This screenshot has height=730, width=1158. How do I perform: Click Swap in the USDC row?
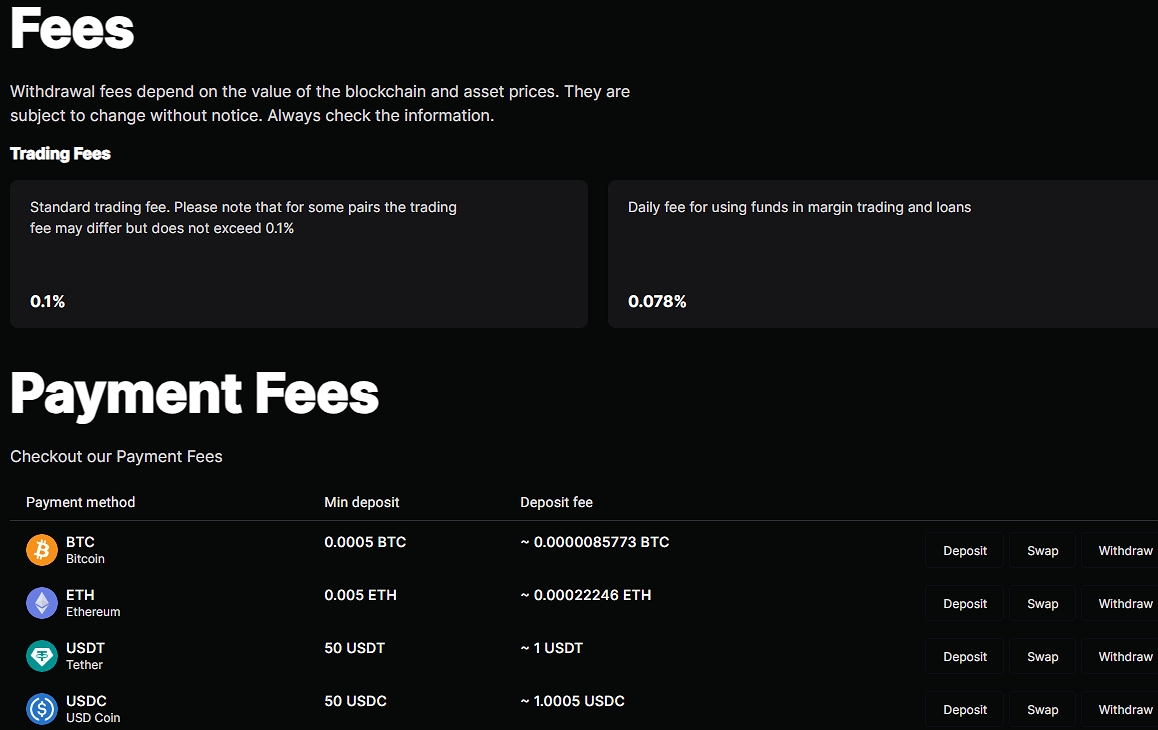point(1042,710)
